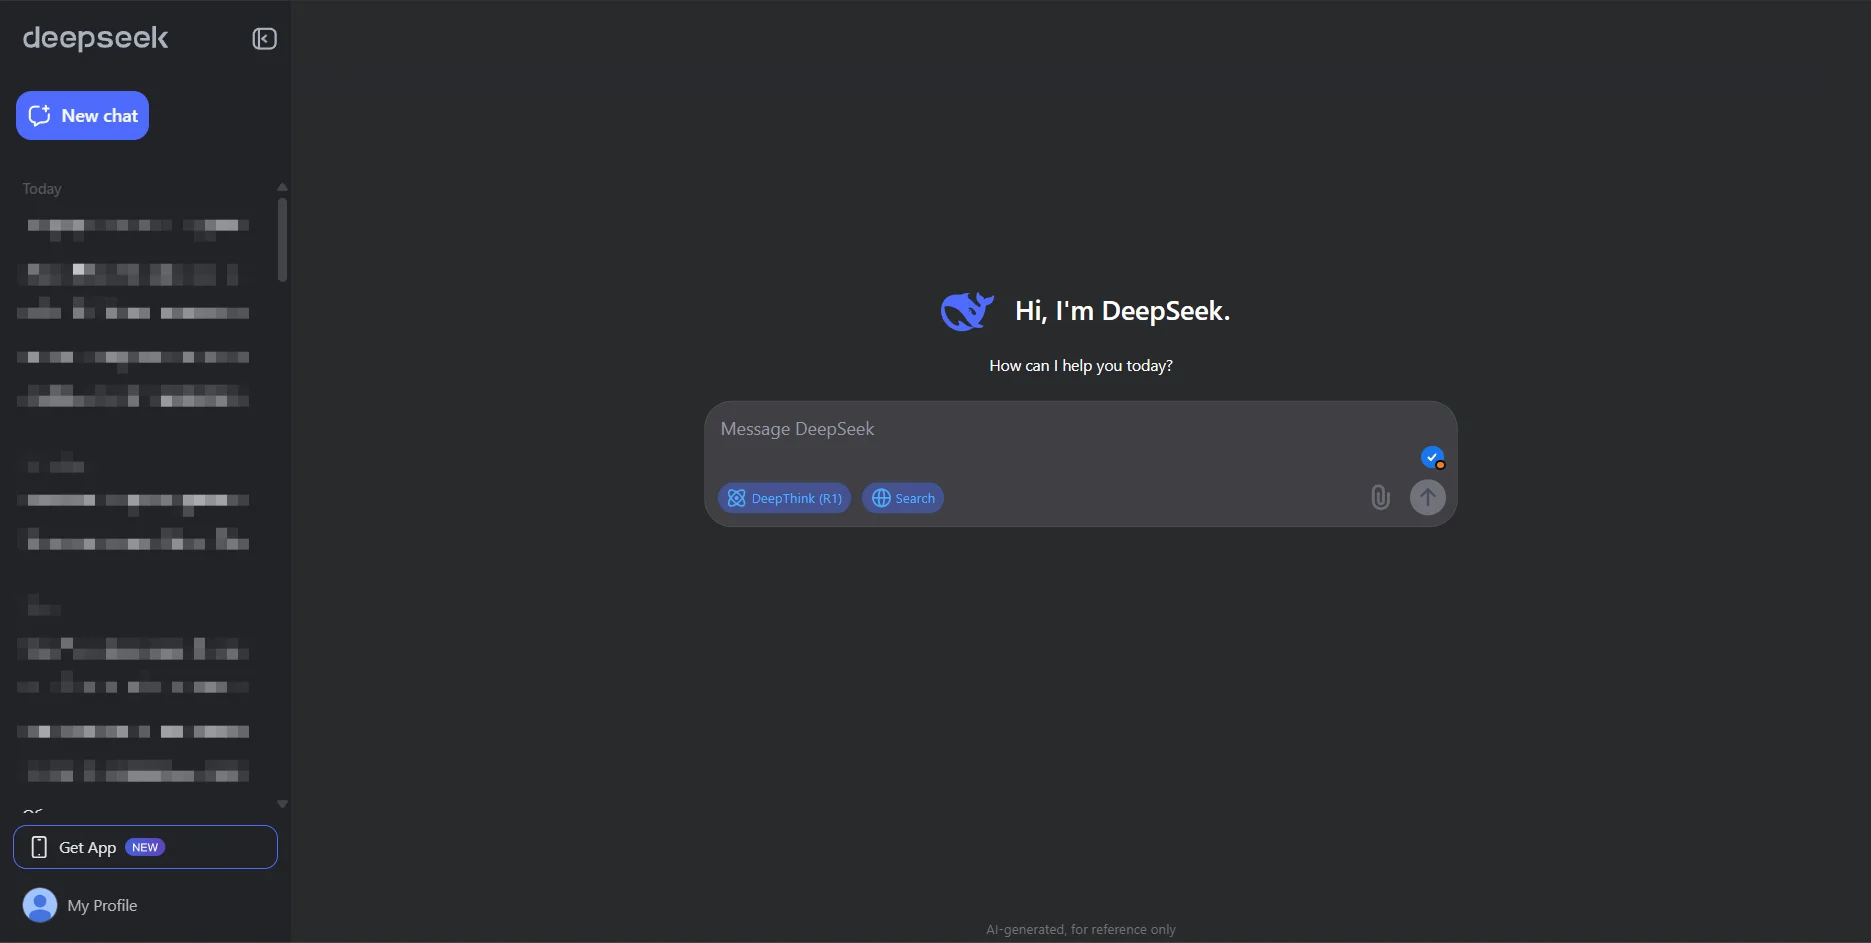The width and height of the screenshot is (1871, 943).
Task: Click the deepseek logo in the sidebar
Action: click(x=96, y=38)
